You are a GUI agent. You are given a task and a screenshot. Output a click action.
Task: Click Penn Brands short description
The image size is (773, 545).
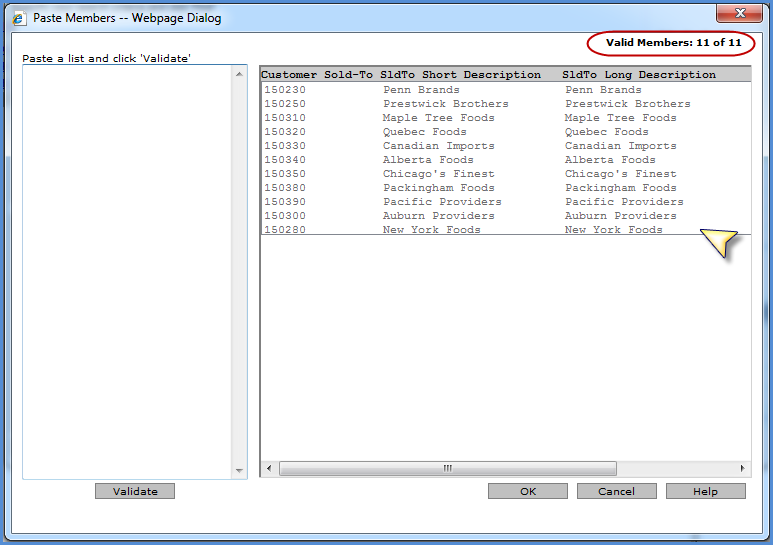pyautogui.click(x=422, y=90)
